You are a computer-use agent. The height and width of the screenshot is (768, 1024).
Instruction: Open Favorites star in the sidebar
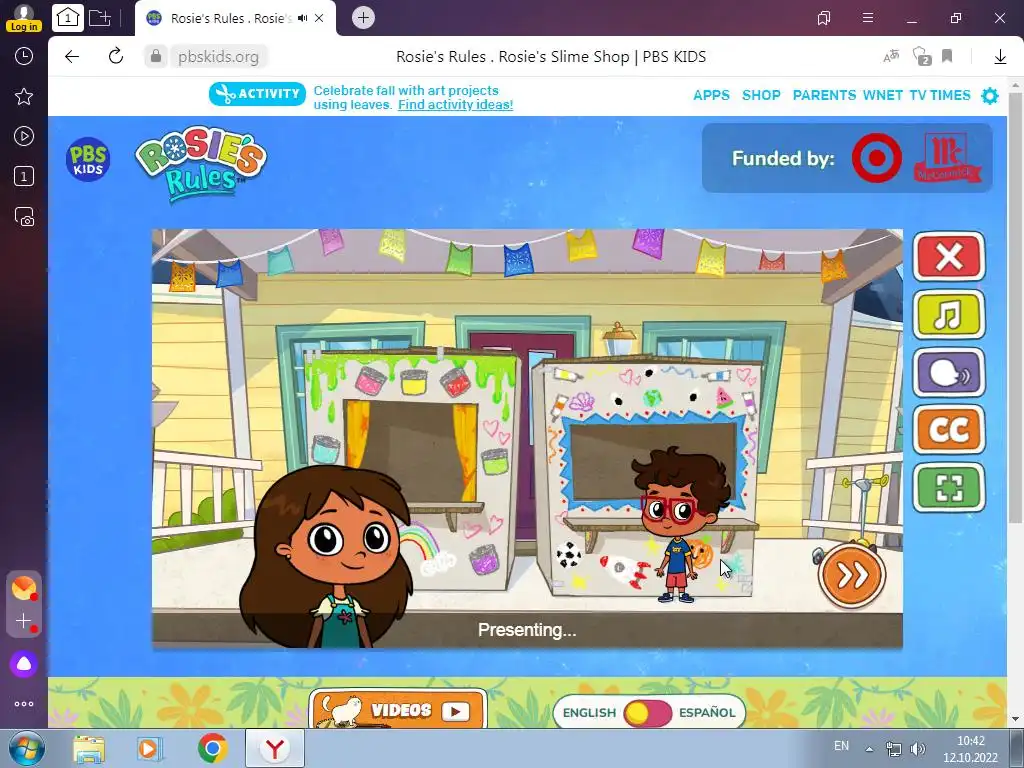(x=24, y=97)
